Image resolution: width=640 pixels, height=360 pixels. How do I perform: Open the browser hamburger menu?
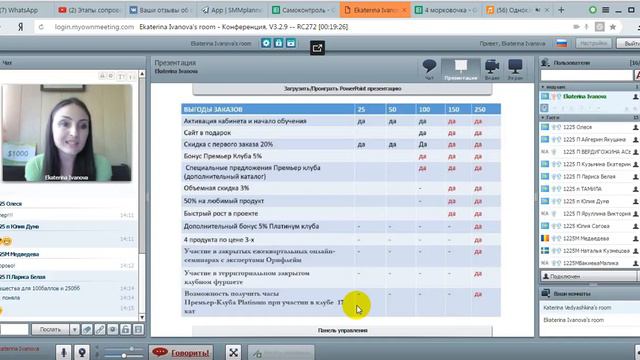pyautogui.click(x=606, y=10)
